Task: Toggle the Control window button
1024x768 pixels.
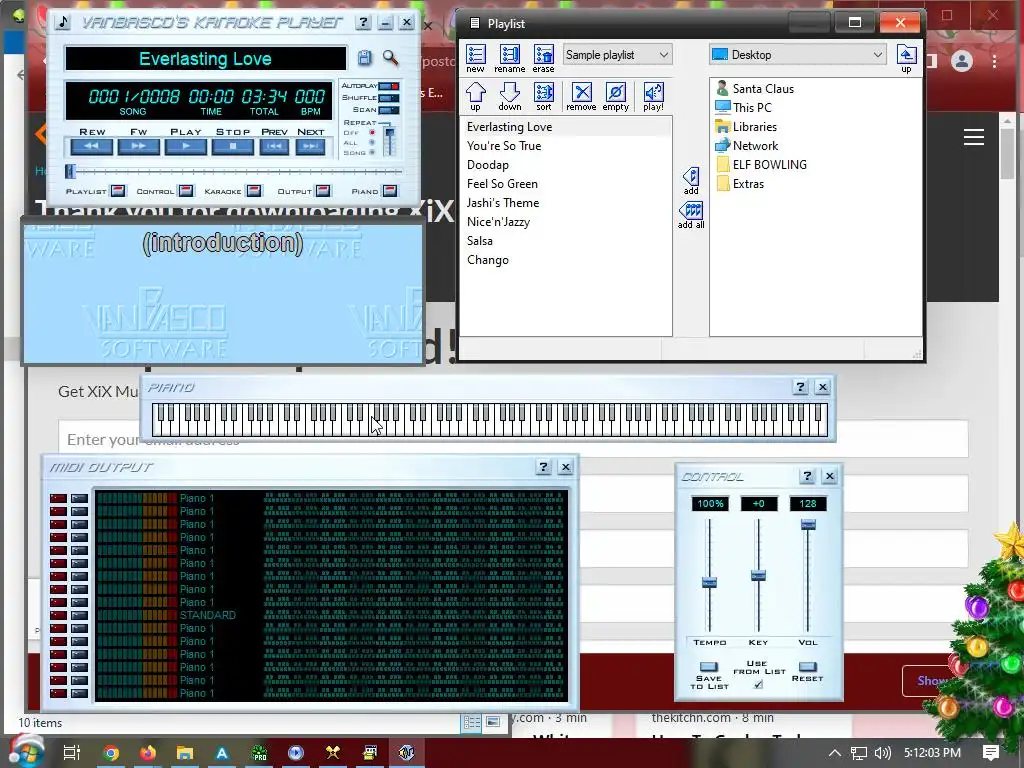Action: pos(186,191)
